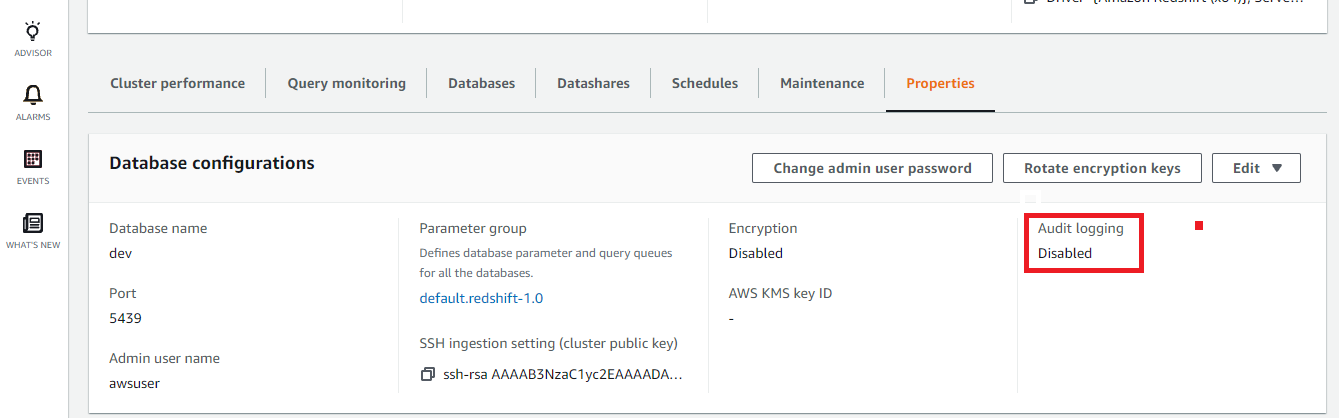Click the awsuser admin user name value

click(134, 383)
